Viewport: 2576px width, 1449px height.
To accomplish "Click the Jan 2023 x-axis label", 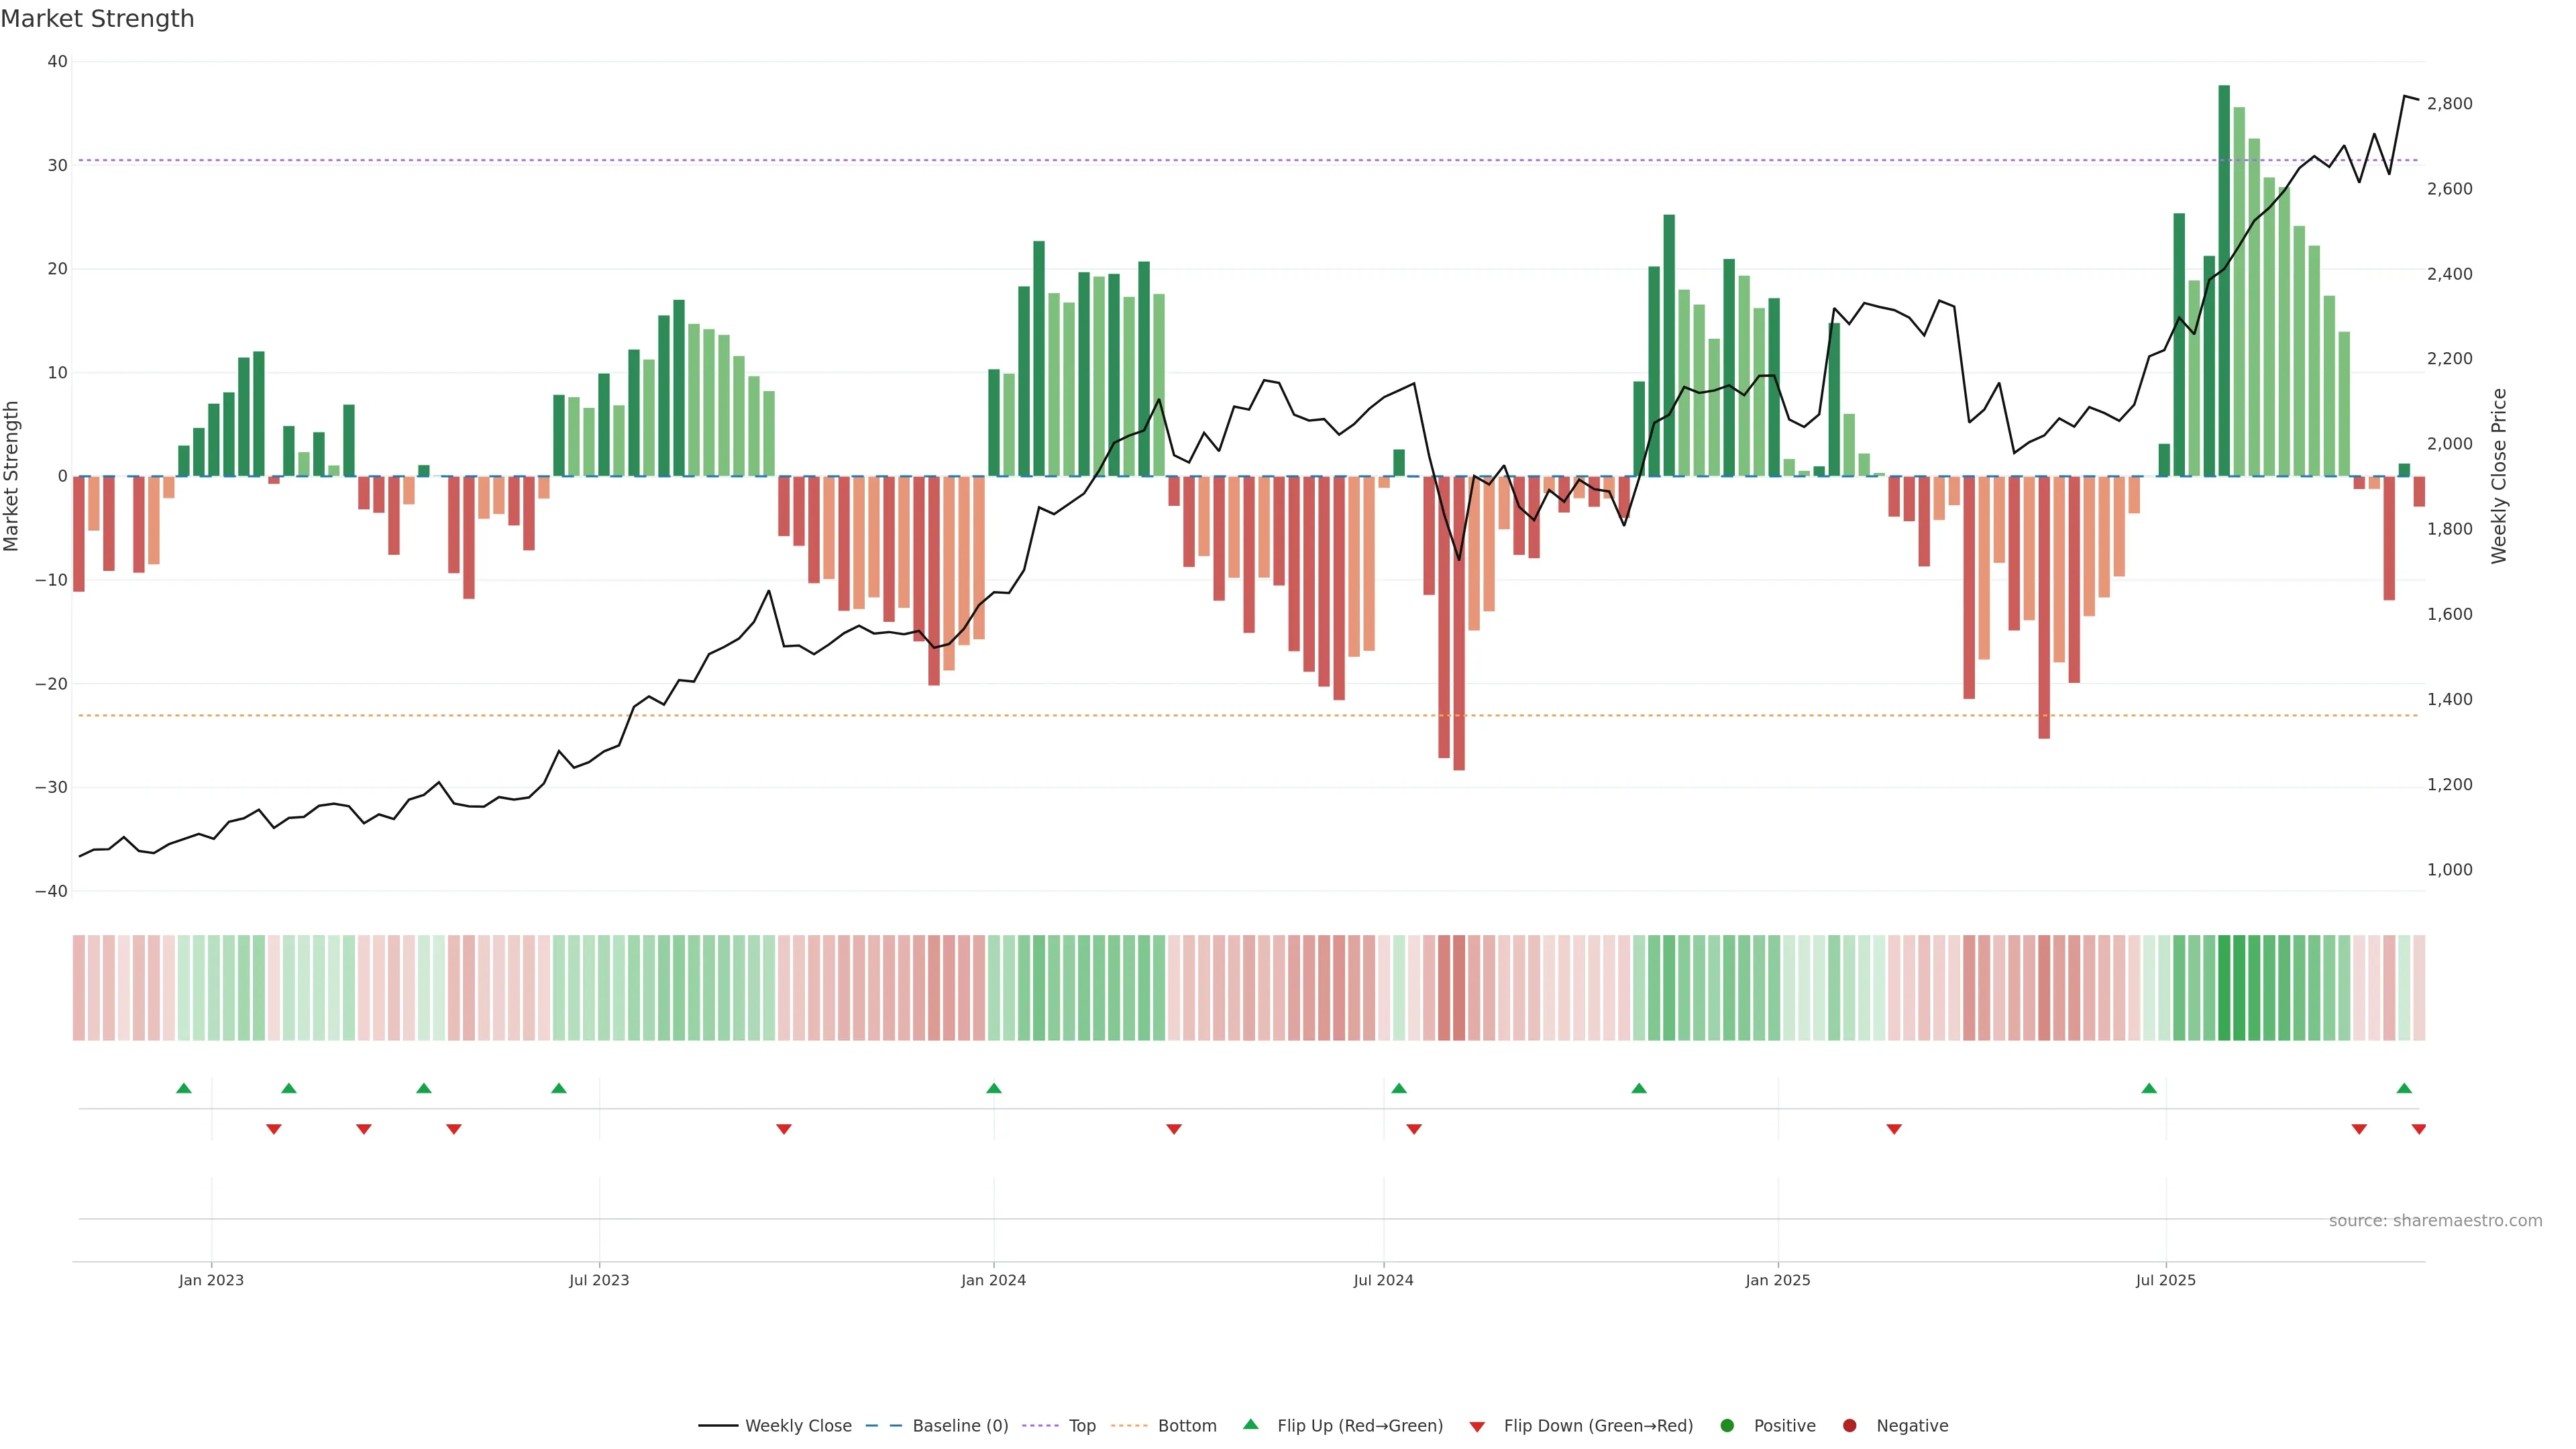I will point(211,1280).
